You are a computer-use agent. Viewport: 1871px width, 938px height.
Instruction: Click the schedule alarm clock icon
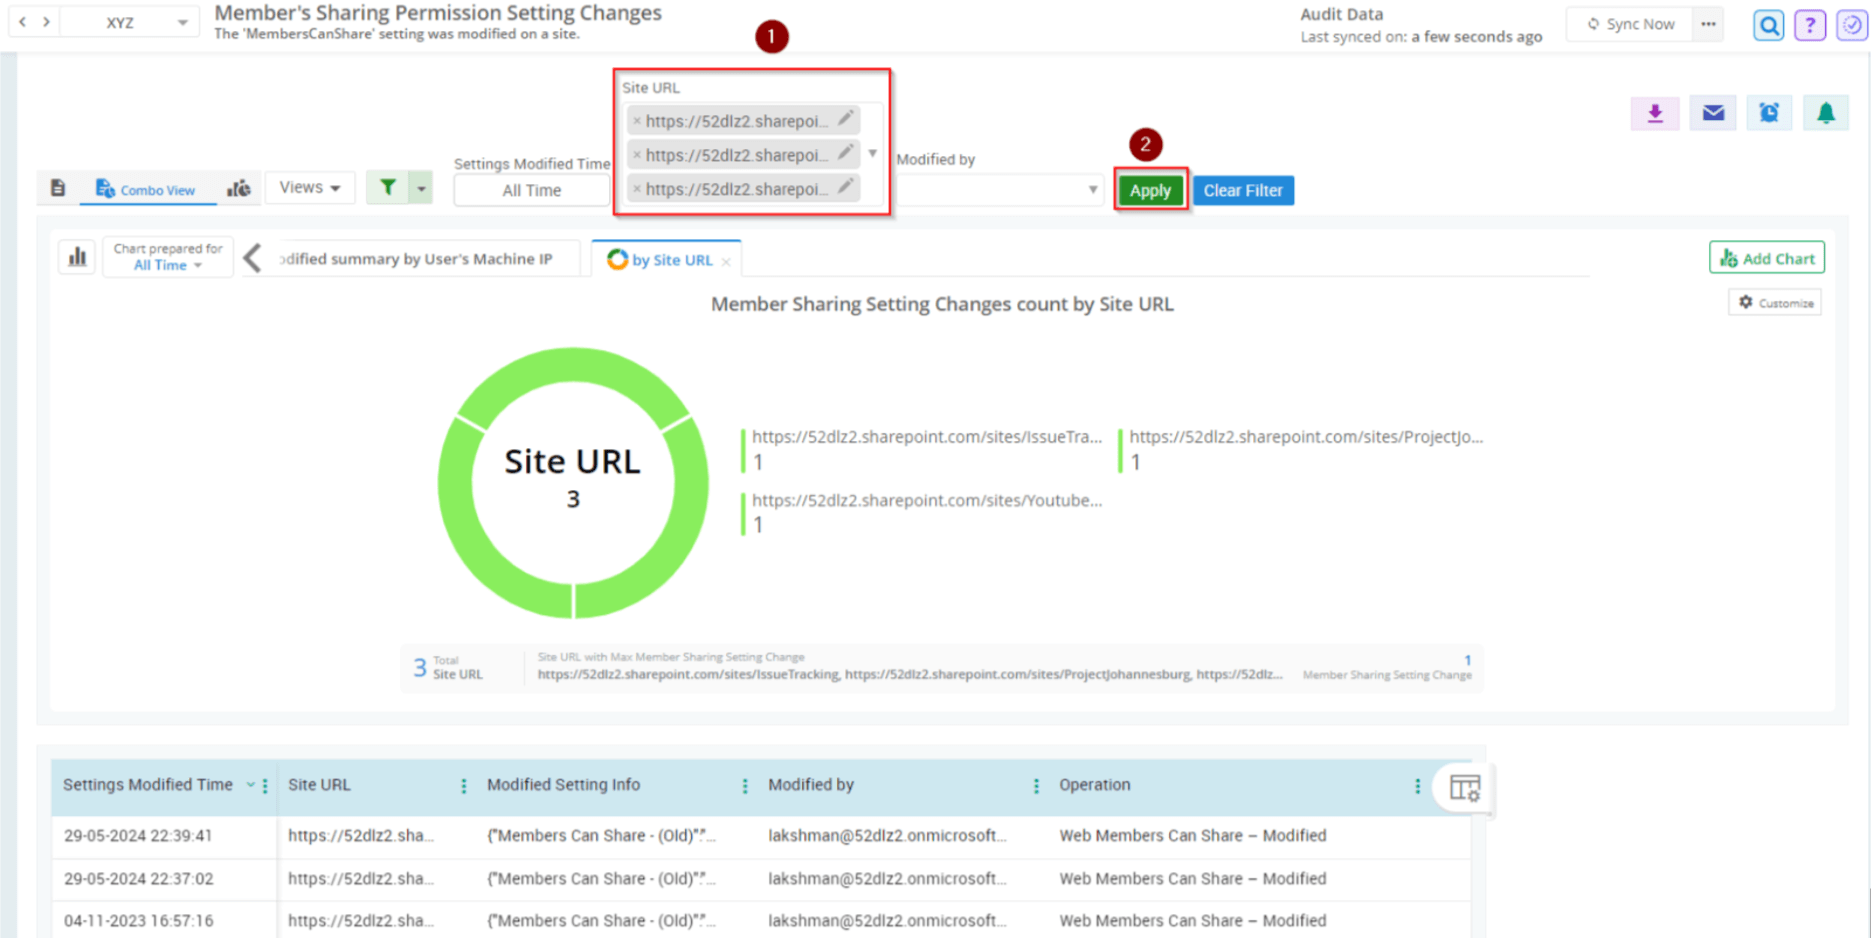[x=1769, y=113]
